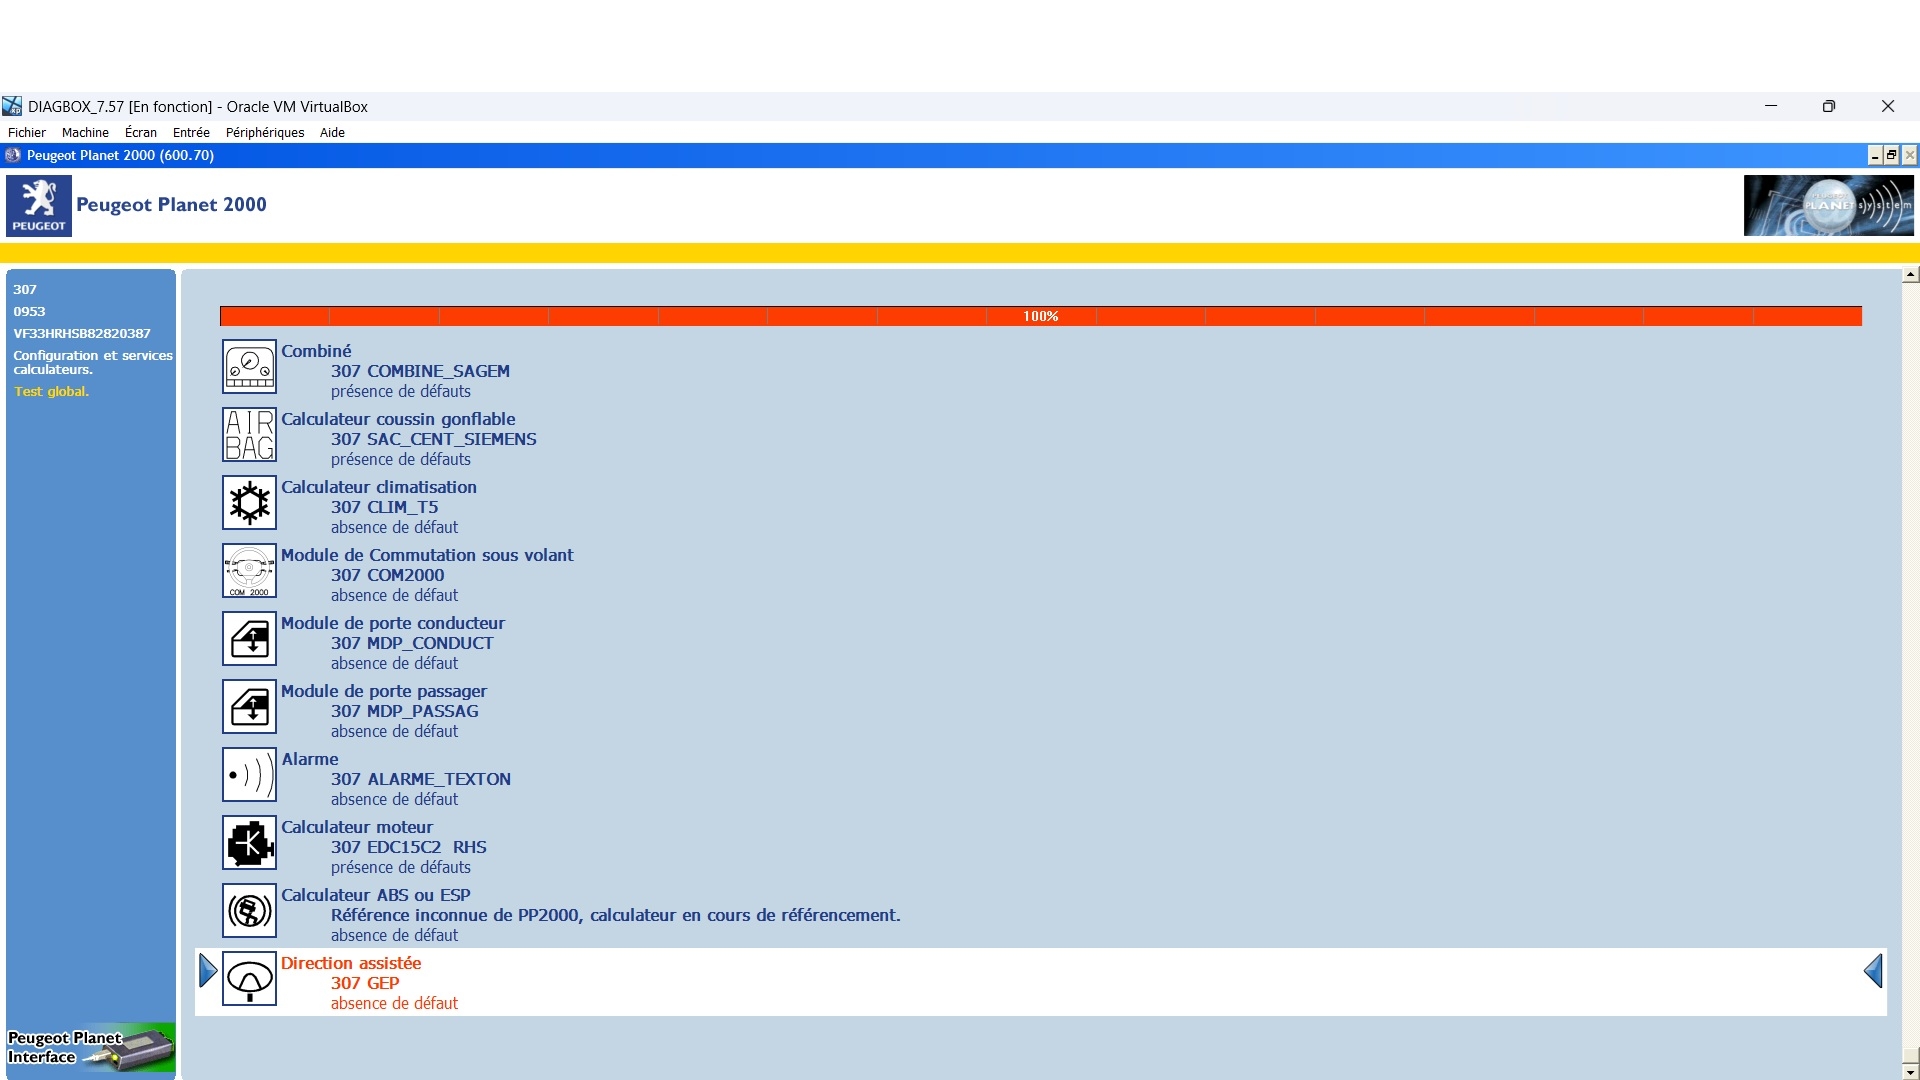Viewport: 1920px width, 1080px height.
Task: Restore the Peugeot Planet 2000 inner window
Action: (x=1892, y=155)
